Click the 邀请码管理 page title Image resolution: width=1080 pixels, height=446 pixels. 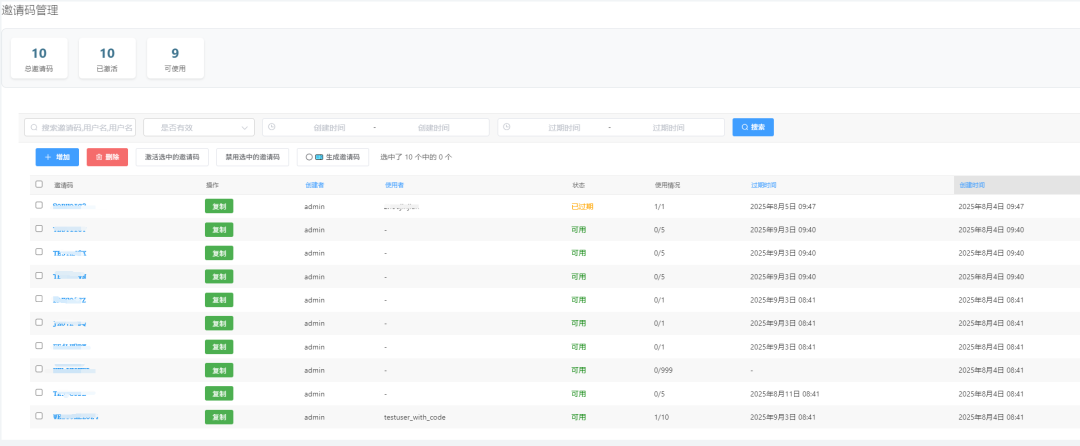30,10
